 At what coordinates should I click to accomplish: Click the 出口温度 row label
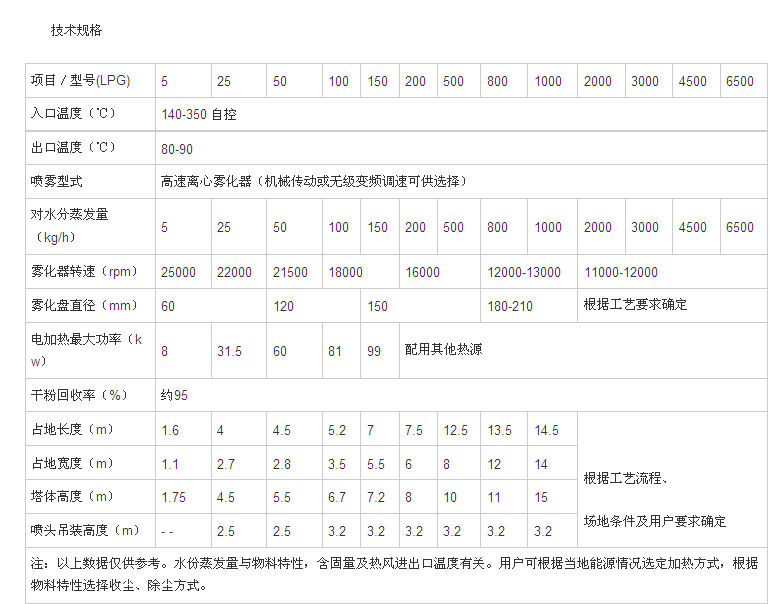[73, 148]
